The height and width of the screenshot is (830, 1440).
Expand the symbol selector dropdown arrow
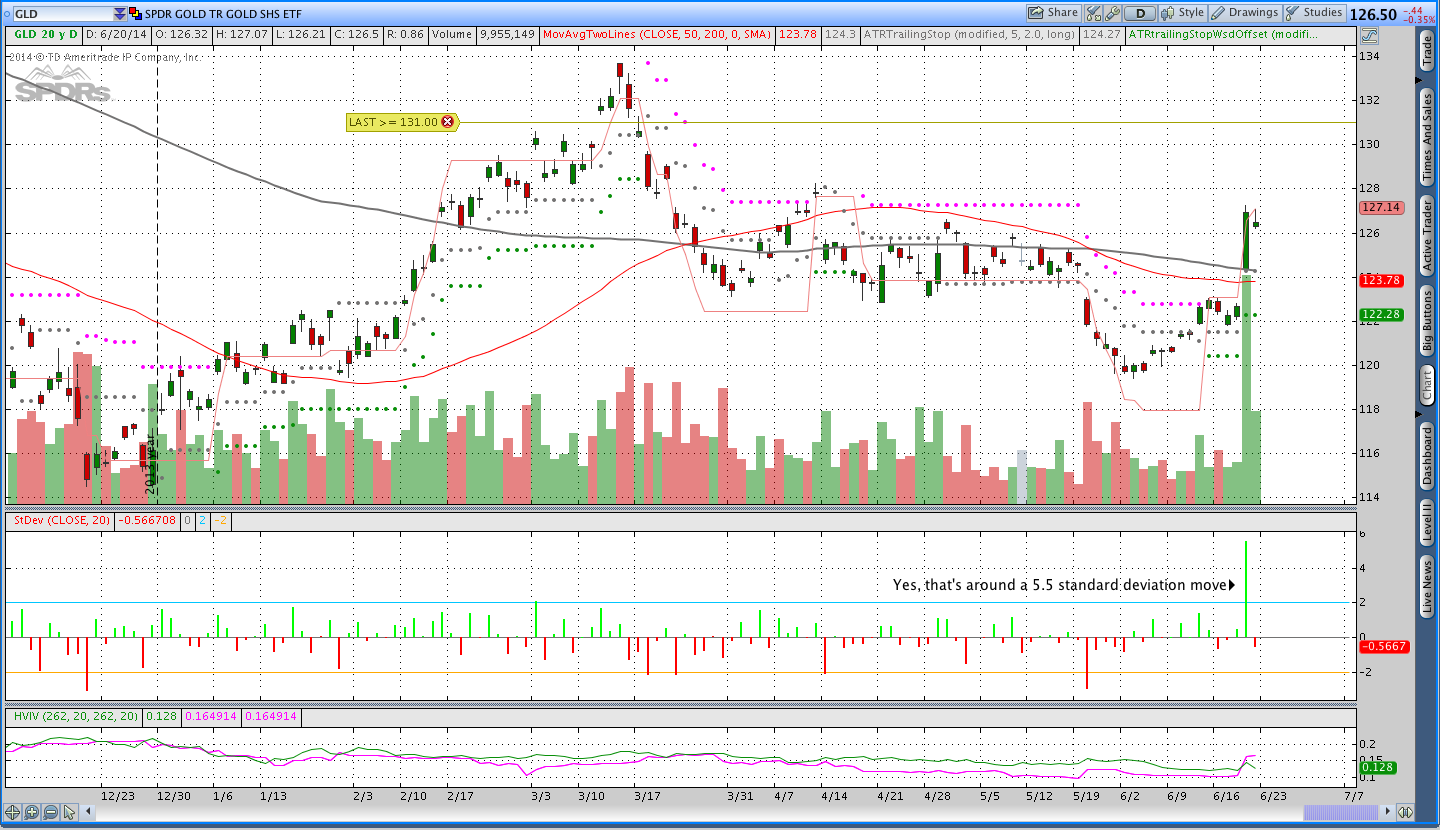120,14
